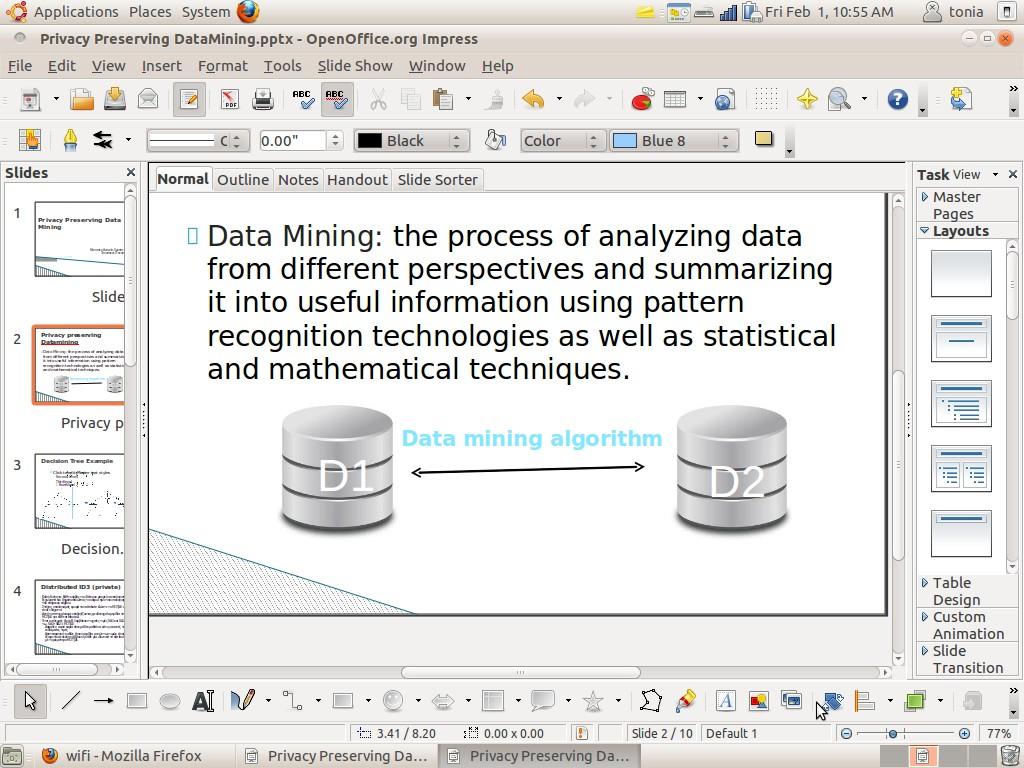Open the File menu
The image size is (1024, 768).
pyautogui.click(x=20, y=66)
